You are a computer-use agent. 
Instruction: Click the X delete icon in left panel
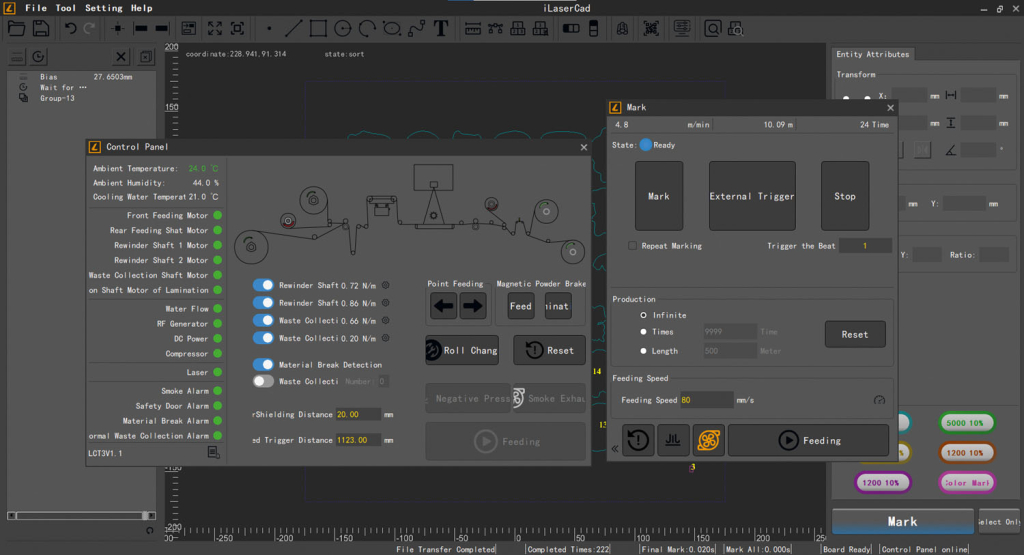(x=121, y=57)
